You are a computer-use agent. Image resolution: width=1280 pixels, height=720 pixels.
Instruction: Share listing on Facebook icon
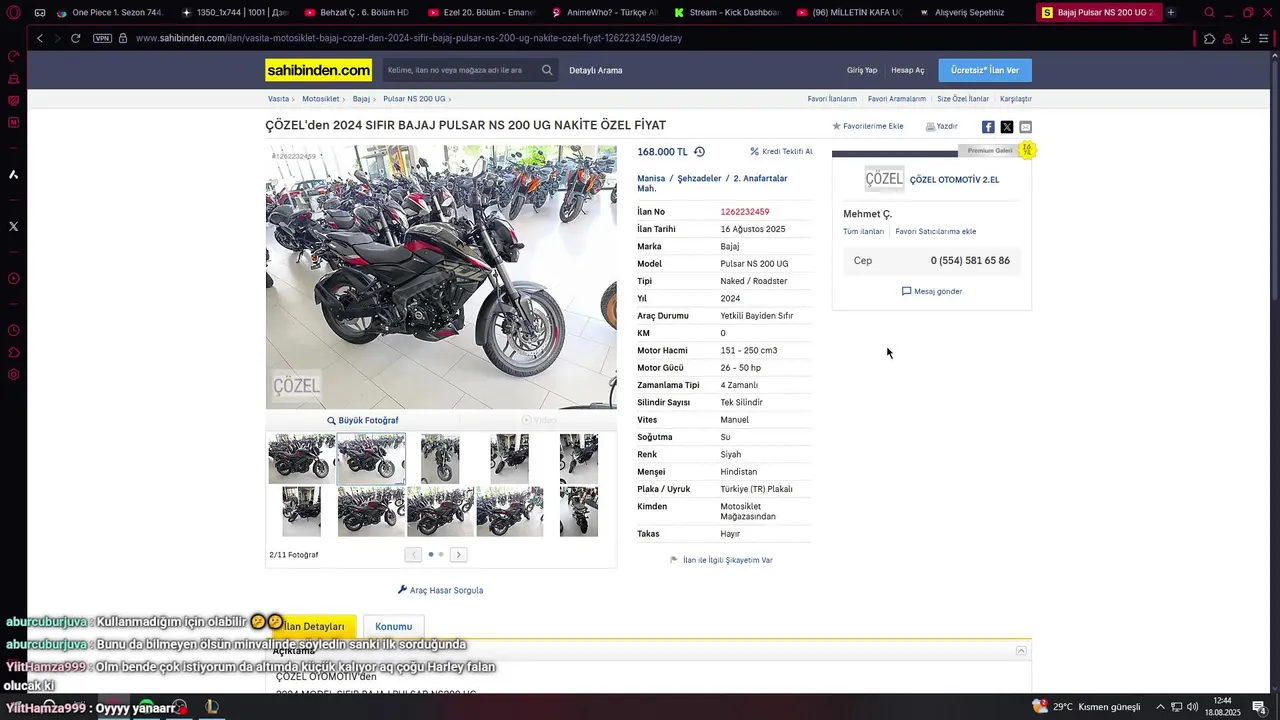pyautogui.click(x=988, y=127)
